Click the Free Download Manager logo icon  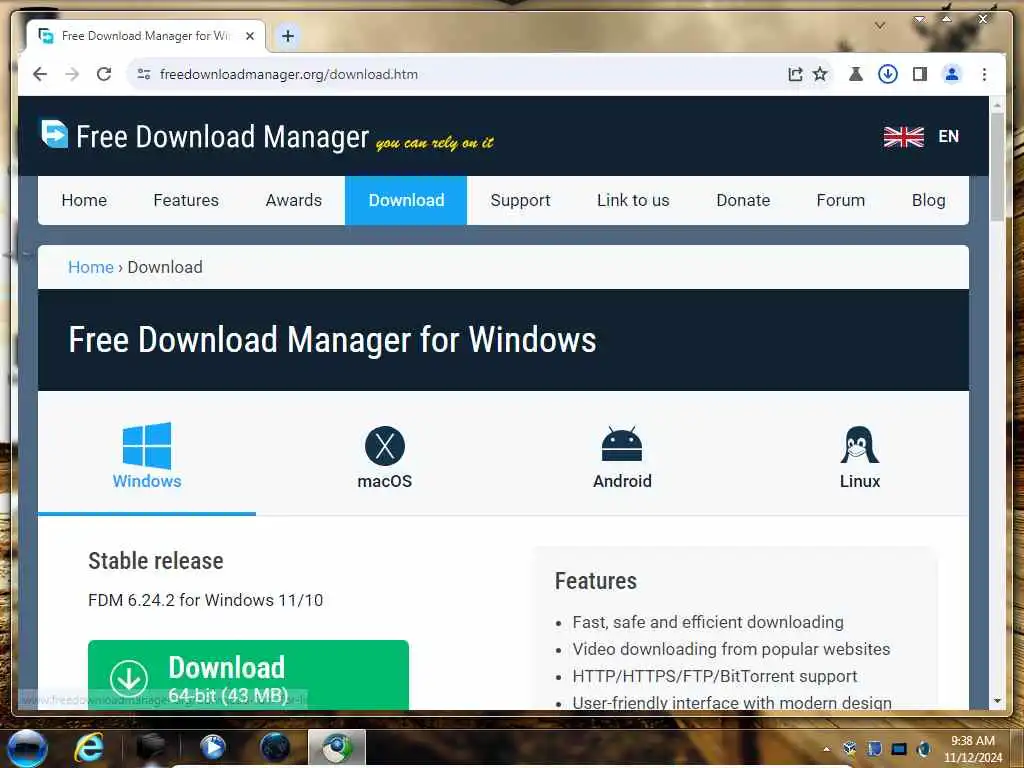(54, 134)
